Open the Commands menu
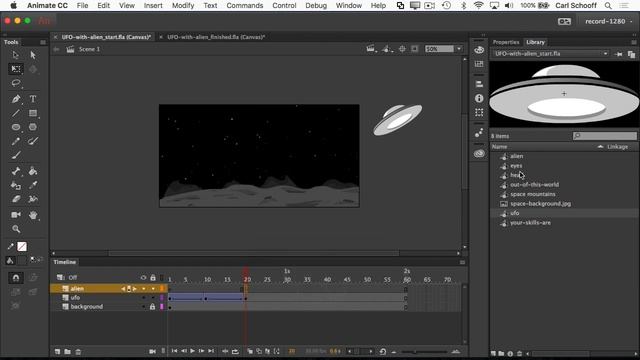640x360 pixels. 244,5
